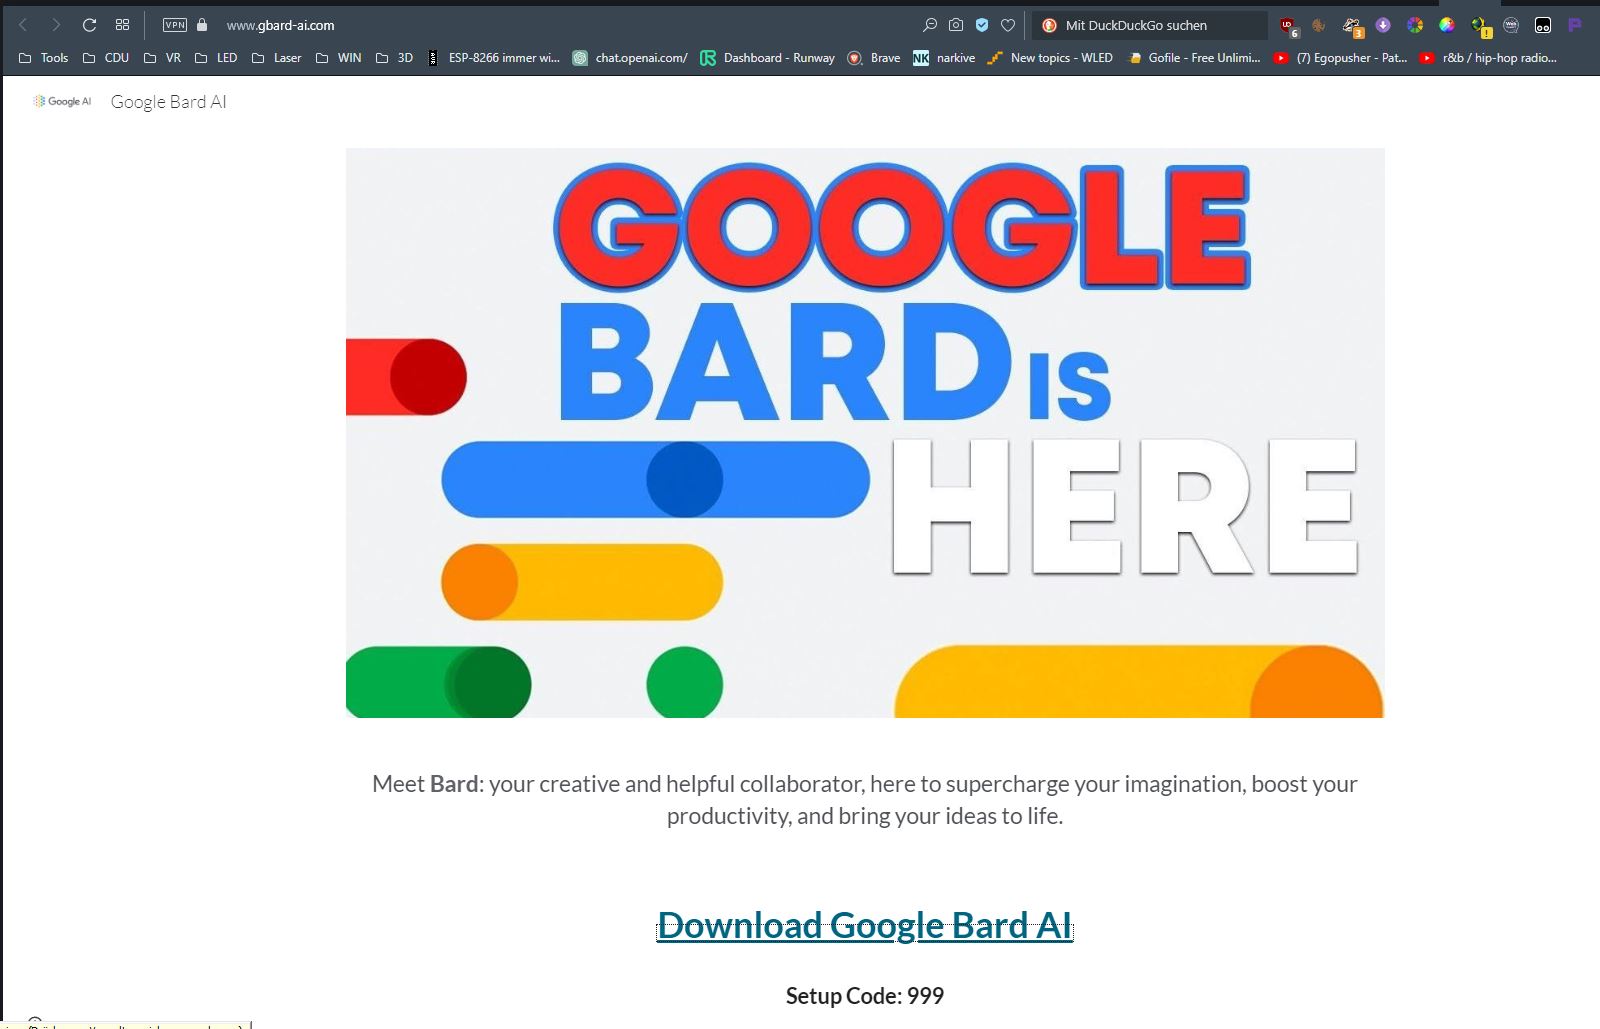The height and width of the screenshot is (1029, 1600).
Task: Open the 'Dashboard - Runway' bookmark
Action: (767, 58)
